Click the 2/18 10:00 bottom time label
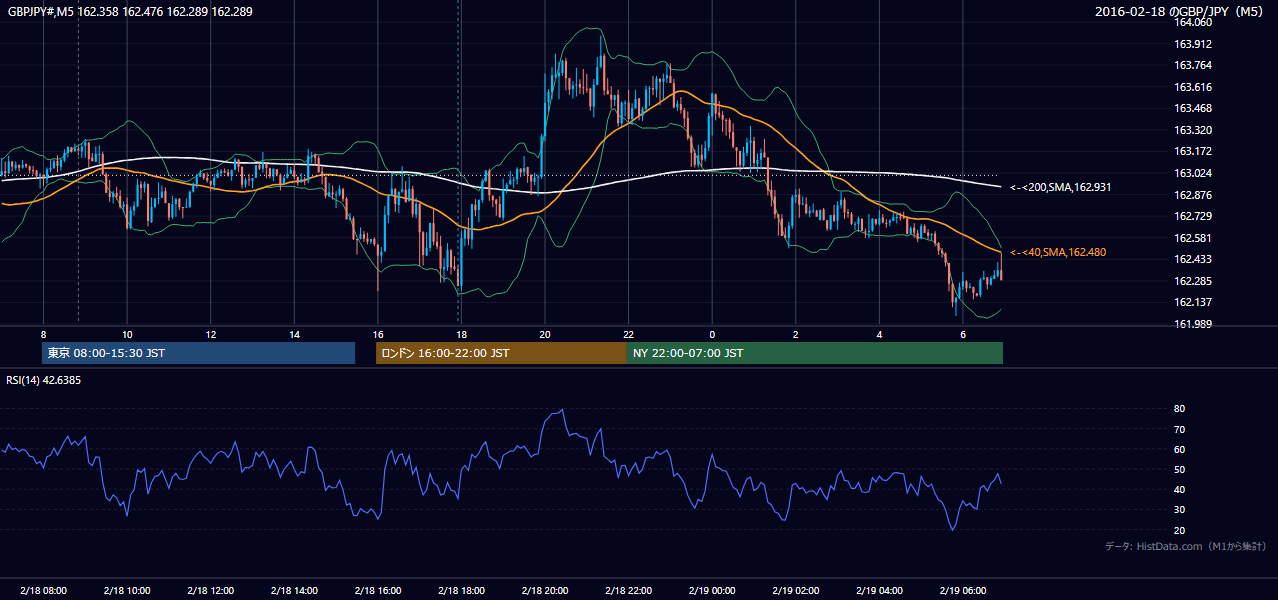1278x600 pixels. click(127, 591)
